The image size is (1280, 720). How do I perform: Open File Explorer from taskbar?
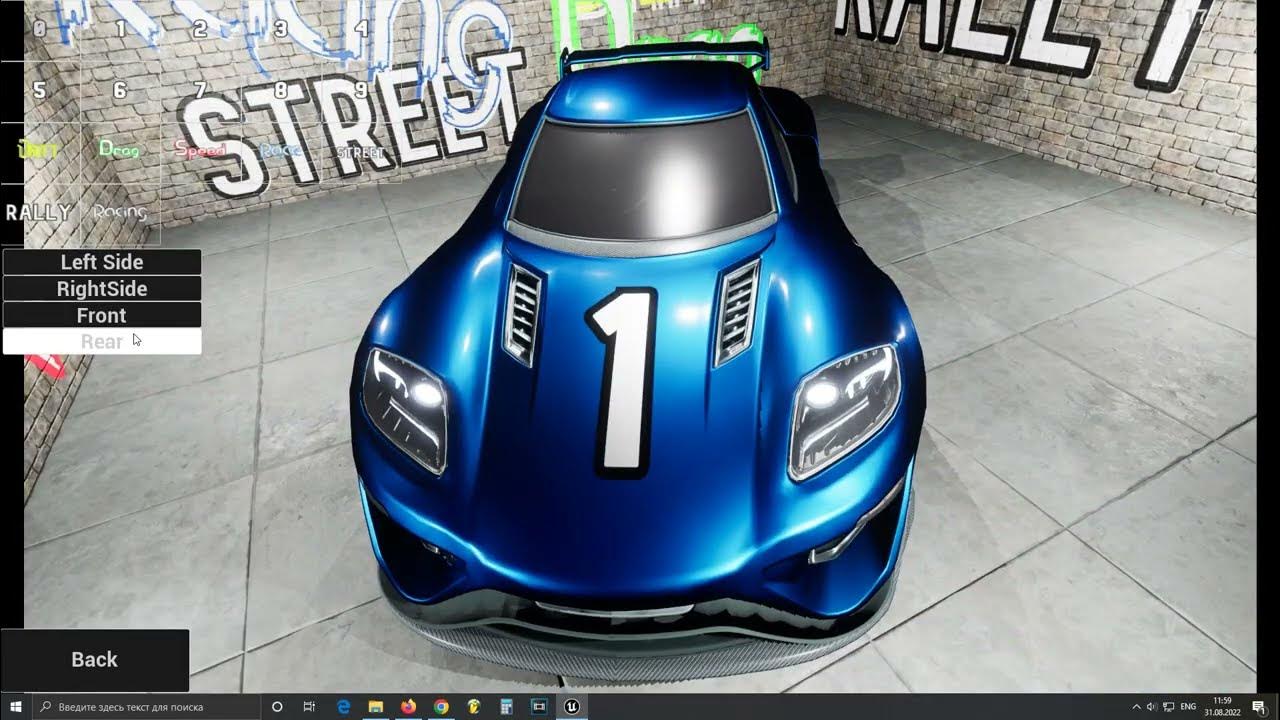click(375, 706)
